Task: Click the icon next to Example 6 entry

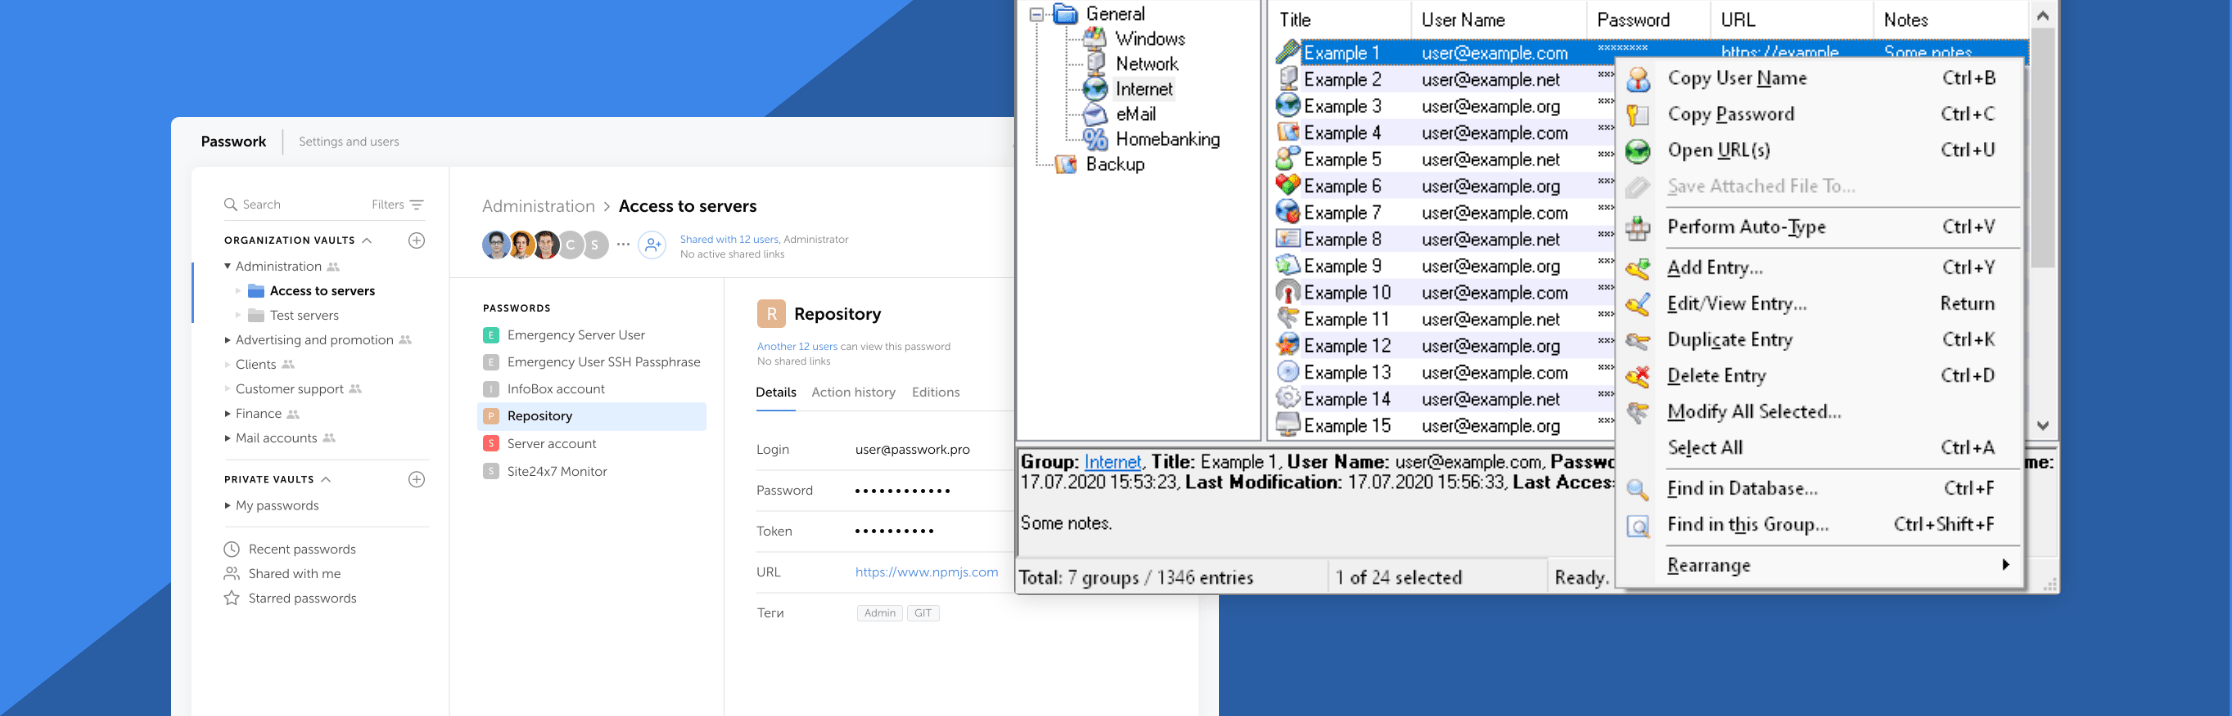Action: pyautogui.click(x=1288, y=185)
